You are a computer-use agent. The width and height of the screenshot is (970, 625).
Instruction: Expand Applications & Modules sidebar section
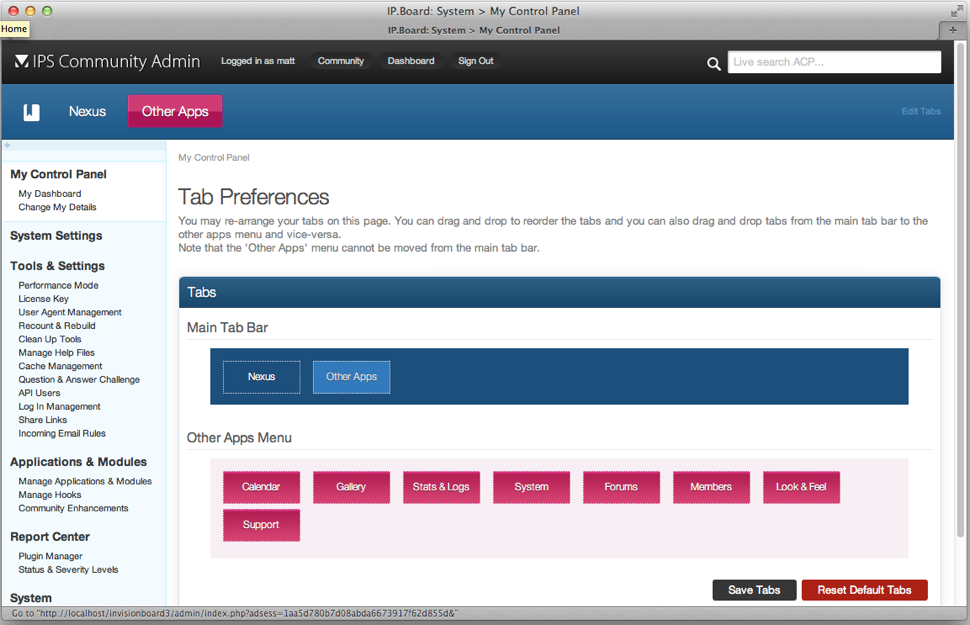pyautogui.click(x=79, y=462)
